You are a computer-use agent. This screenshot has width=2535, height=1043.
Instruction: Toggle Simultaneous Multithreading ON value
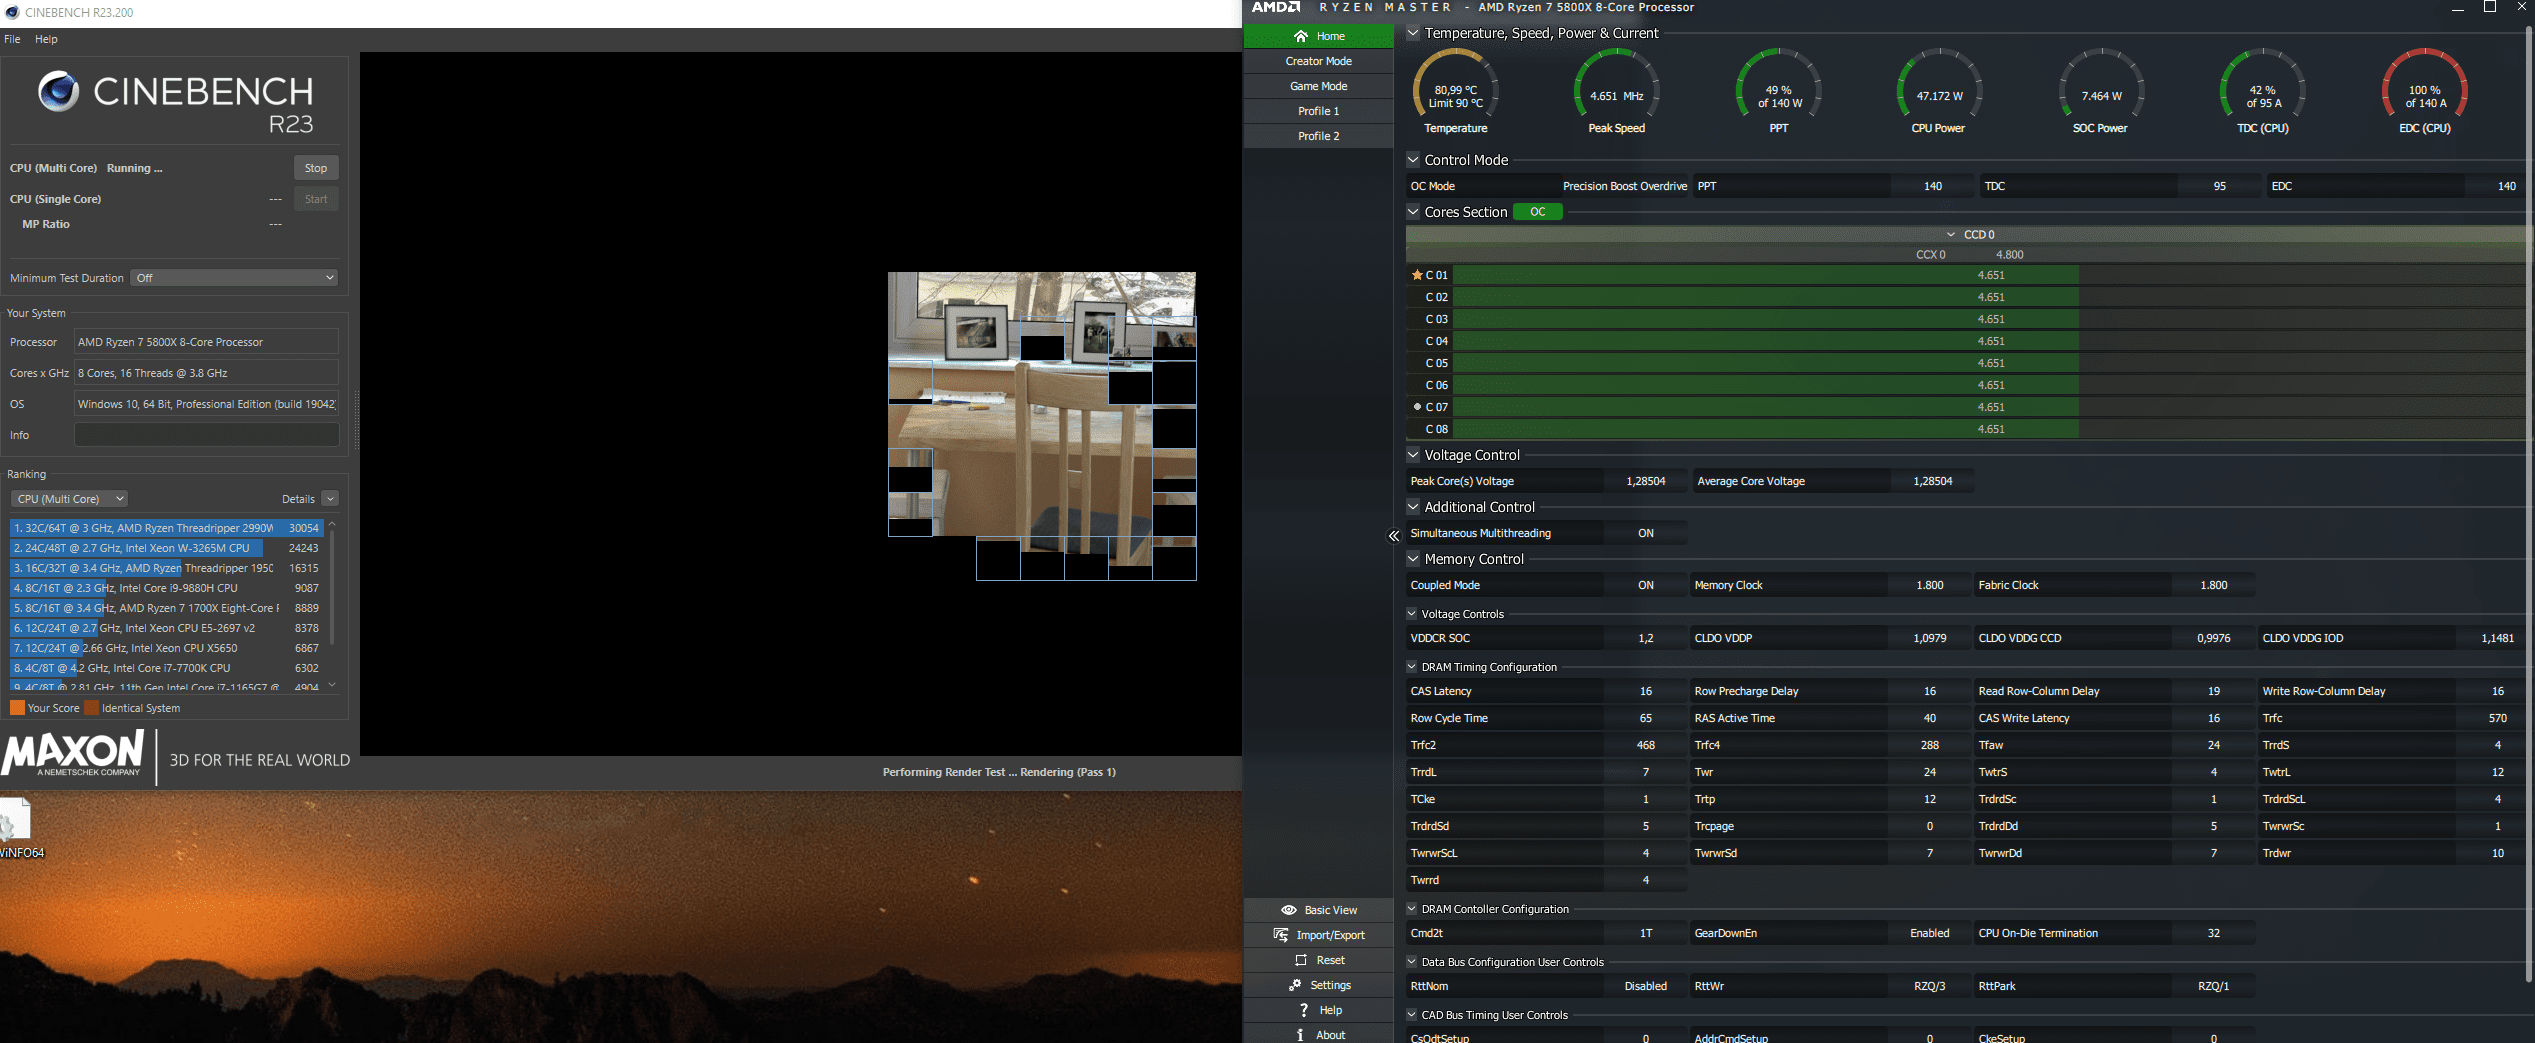point(1646,534)
